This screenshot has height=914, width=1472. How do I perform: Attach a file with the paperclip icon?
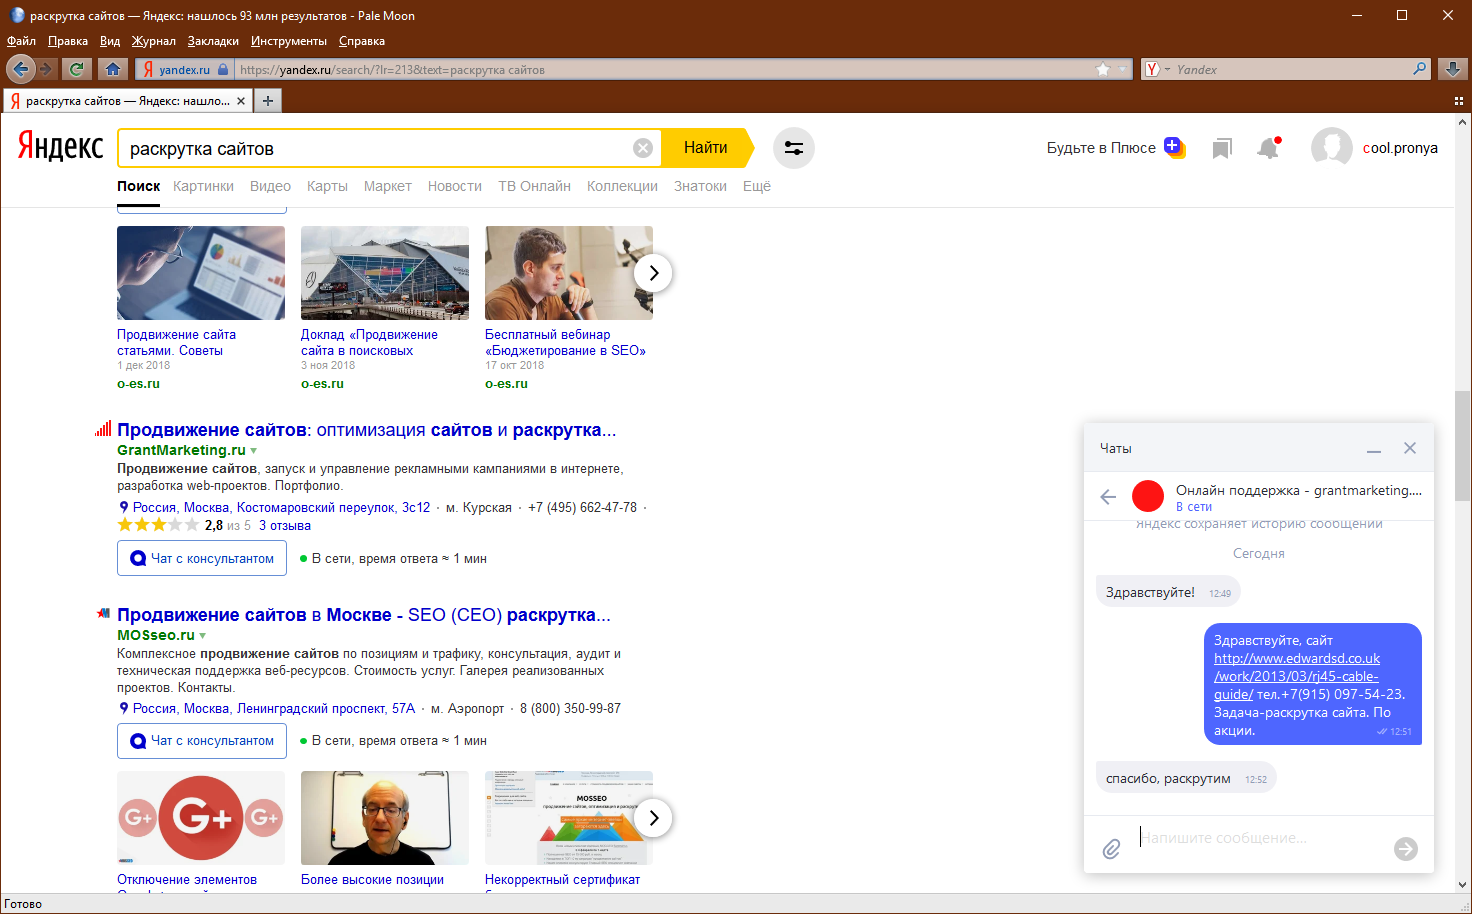(x=1111, y=849)
